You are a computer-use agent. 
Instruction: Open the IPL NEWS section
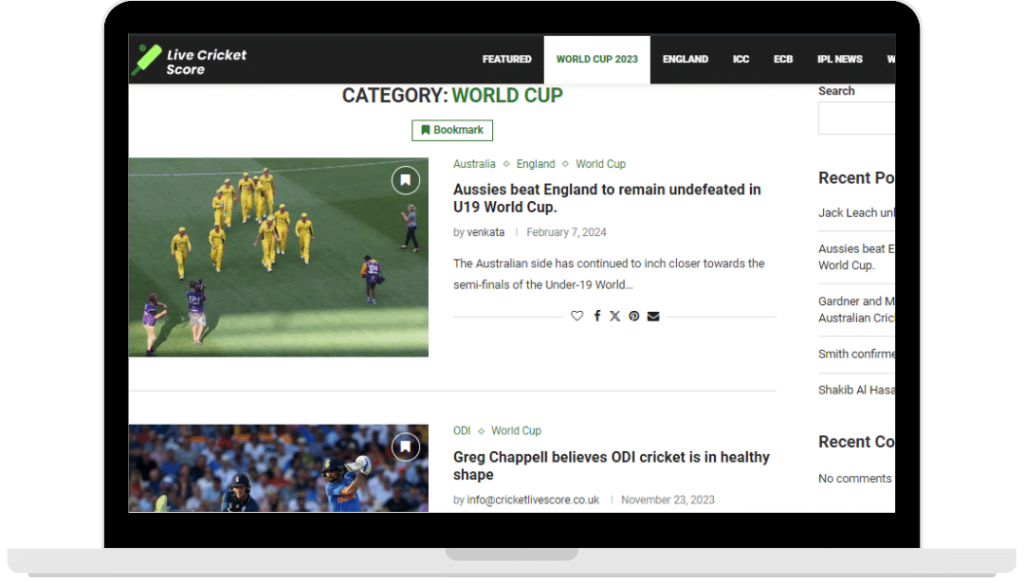point(839,59)
